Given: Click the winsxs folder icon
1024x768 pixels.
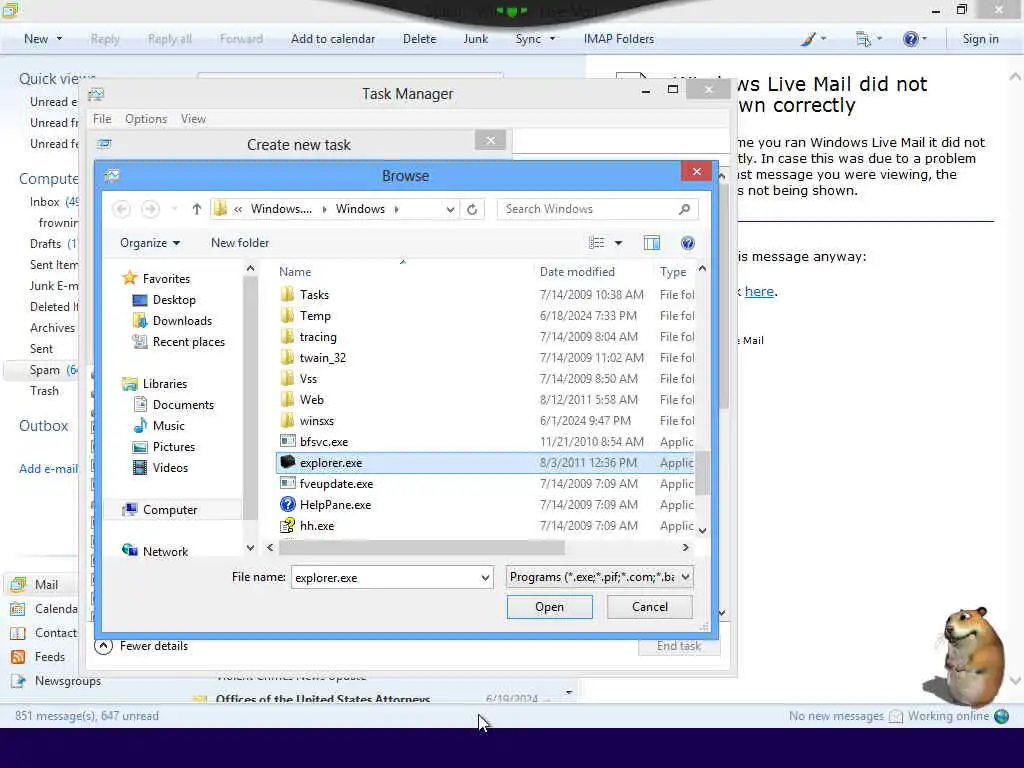Looking at the screenshot, I should [287, 420].
